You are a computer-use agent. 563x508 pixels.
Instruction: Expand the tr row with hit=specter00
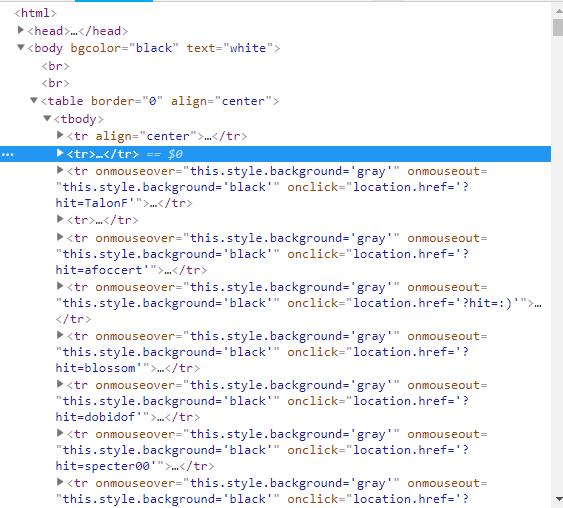pyautogui.click(x=60, y=433)
